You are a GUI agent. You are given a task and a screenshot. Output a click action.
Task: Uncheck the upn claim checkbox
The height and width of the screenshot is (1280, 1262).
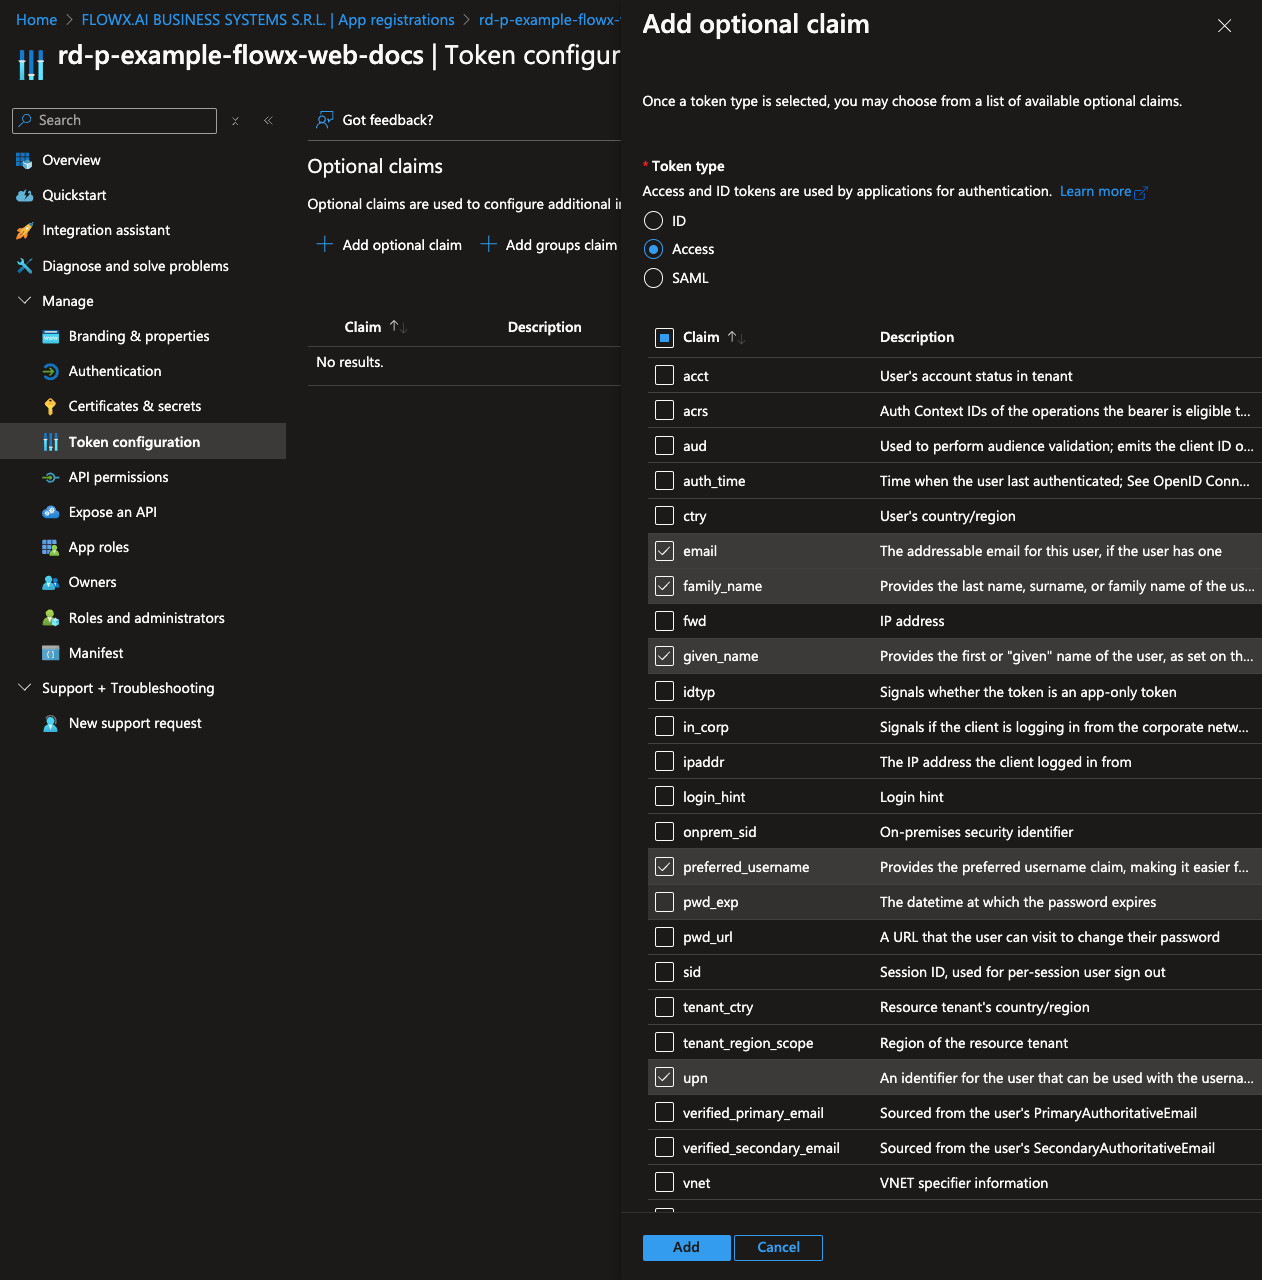point(664,1077)
